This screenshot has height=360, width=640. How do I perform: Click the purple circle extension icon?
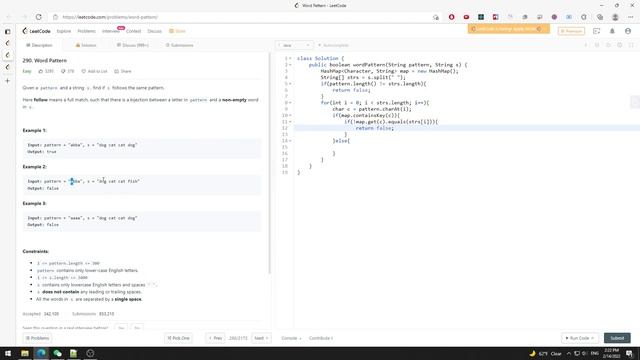554,17
